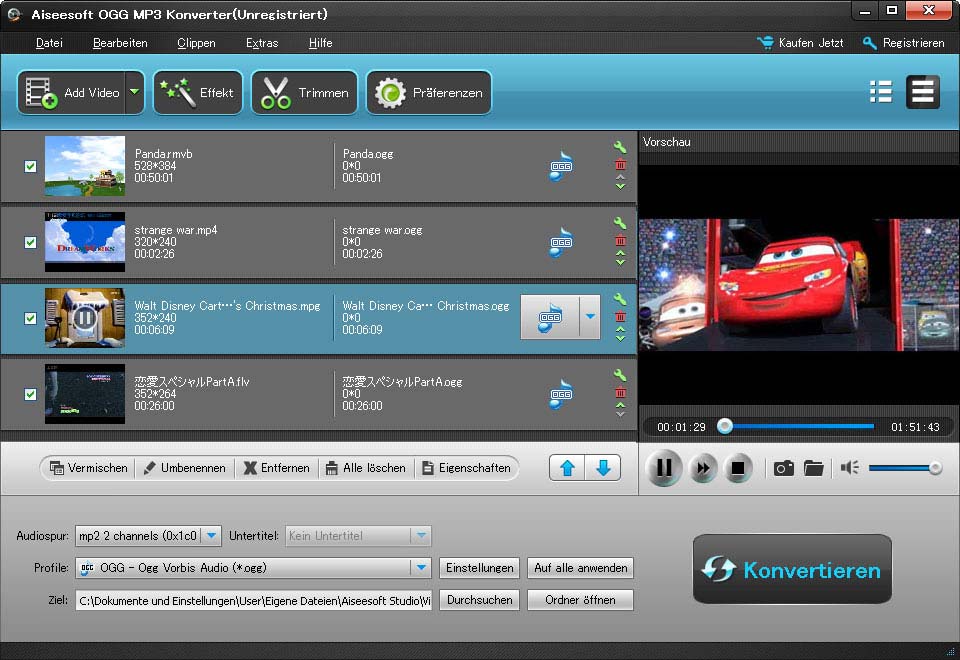This screenshot has width=960, height=660.
Task: Uncheck the strange war.mp4 checkbox
Action: click(x=30, y=242)
